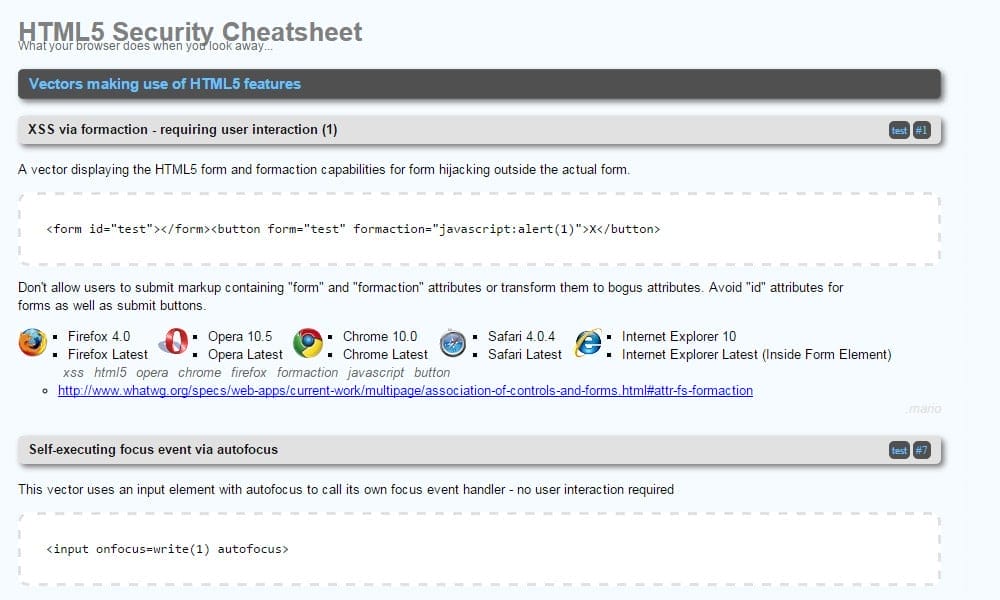
Task: Click inside the form vector code snippet
Action: click(354, 229)
